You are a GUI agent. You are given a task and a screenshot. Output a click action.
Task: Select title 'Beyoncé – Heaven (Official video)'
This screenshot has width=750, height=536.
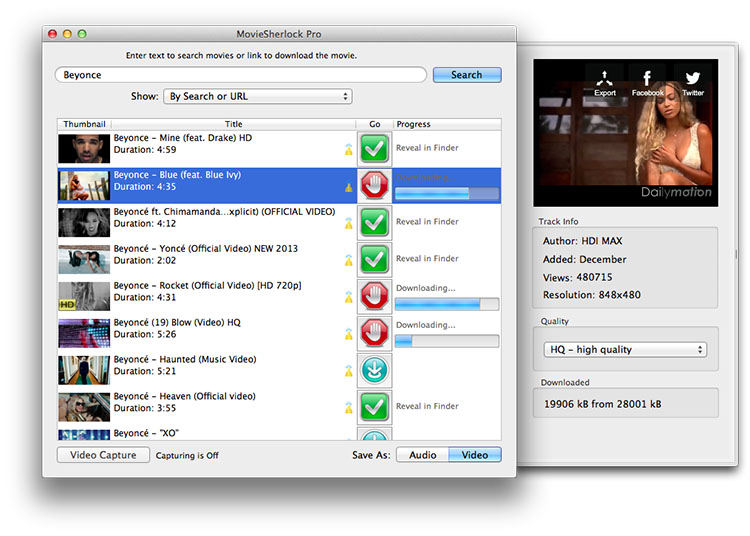185,396
